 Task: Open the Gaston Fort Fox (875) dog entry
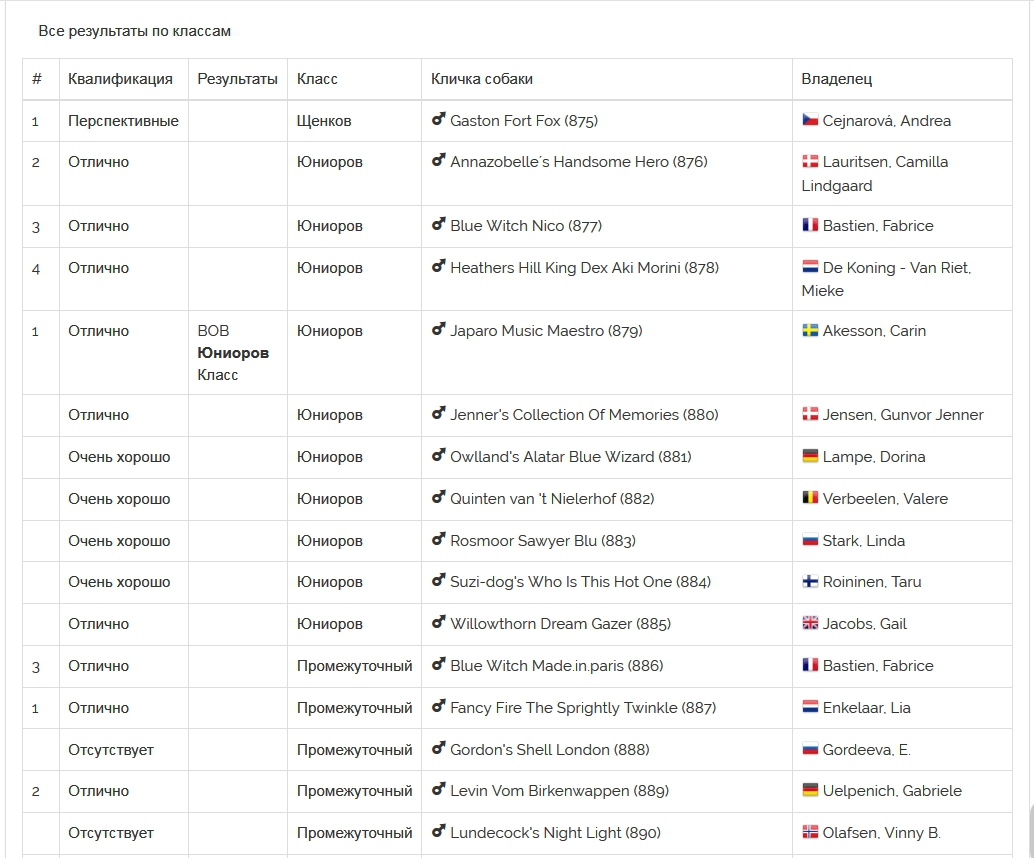click(x=524, y=121)
